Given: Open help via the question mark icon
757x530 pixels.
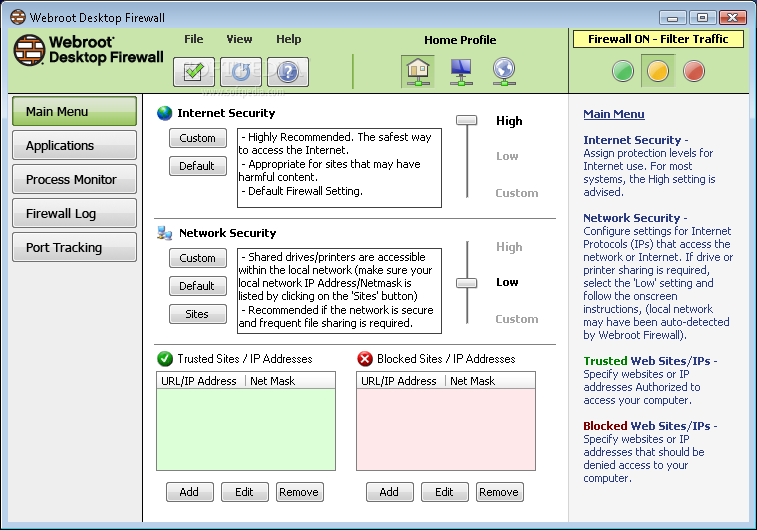Looking at the screenshot, I should pos(288,72).
